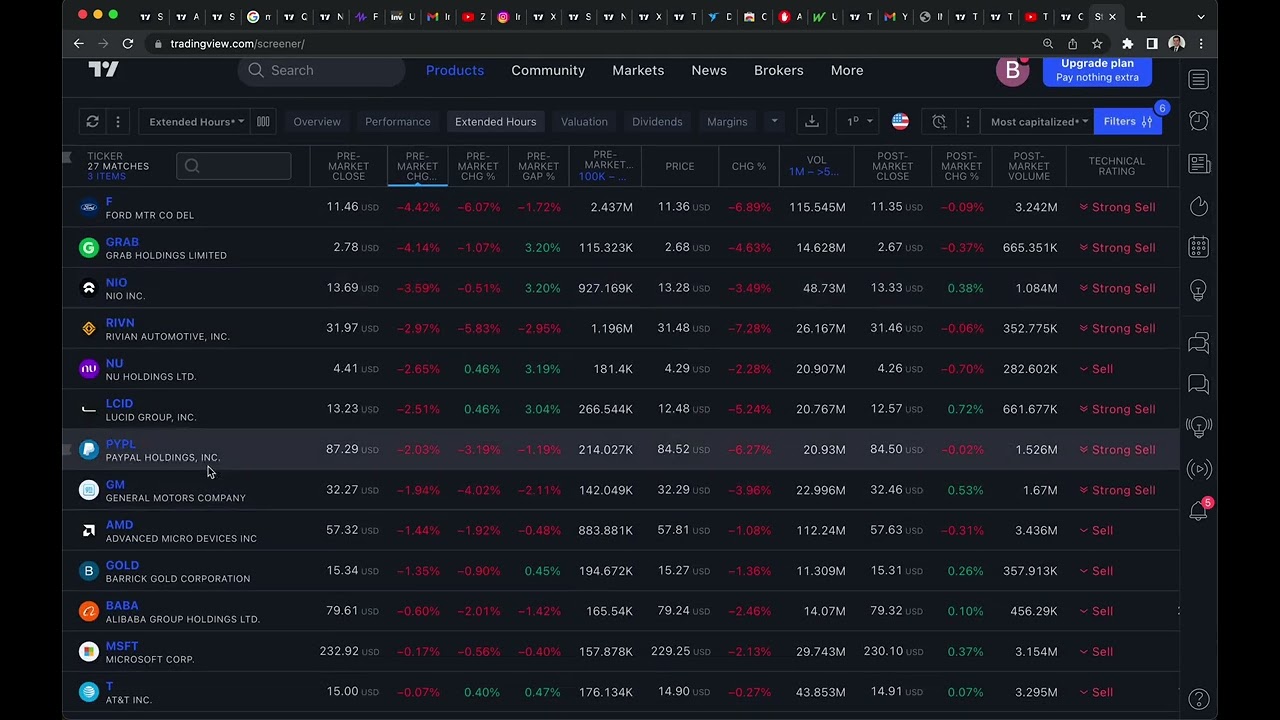This screenshot has height=720, width=1280.
Task: Open the RIVN ticker link
Action: pyautogui.click(x=120, y=323)
